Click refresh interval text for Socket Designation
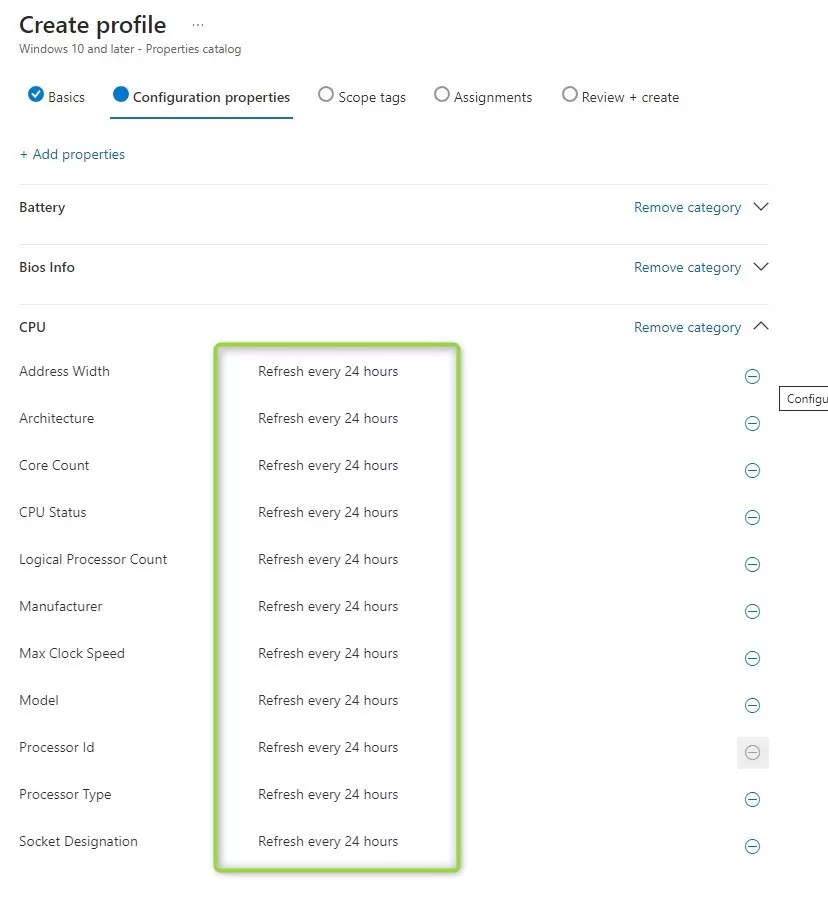This screenshot has width=828, height=913. (328, 842)
